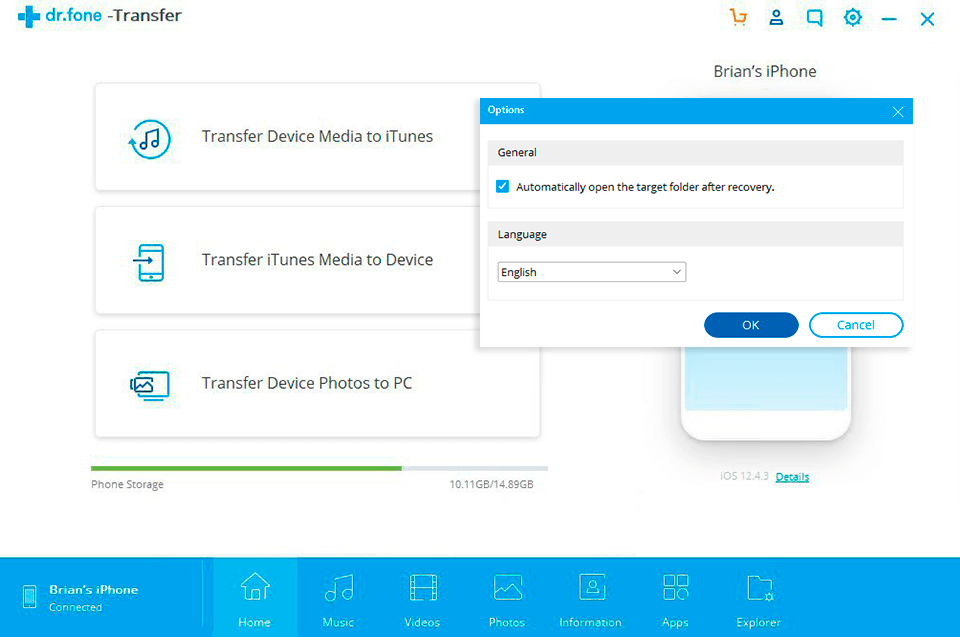This screenshot has width=960, height=637.
Task: Confirm options by clicking OK
Action: pyautogui.click(x=751, y=324)
